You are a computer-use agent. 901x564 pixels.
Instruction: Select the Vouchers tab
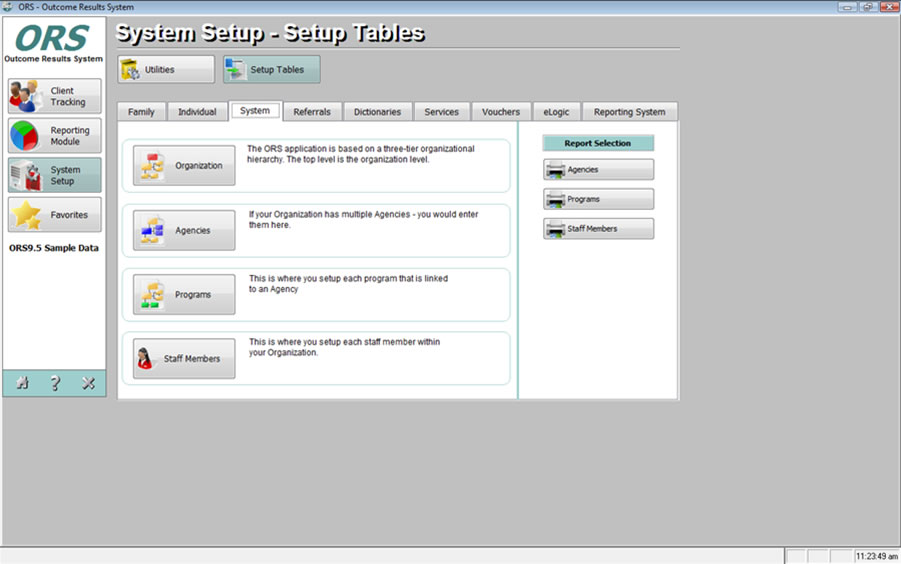(500, 112)
